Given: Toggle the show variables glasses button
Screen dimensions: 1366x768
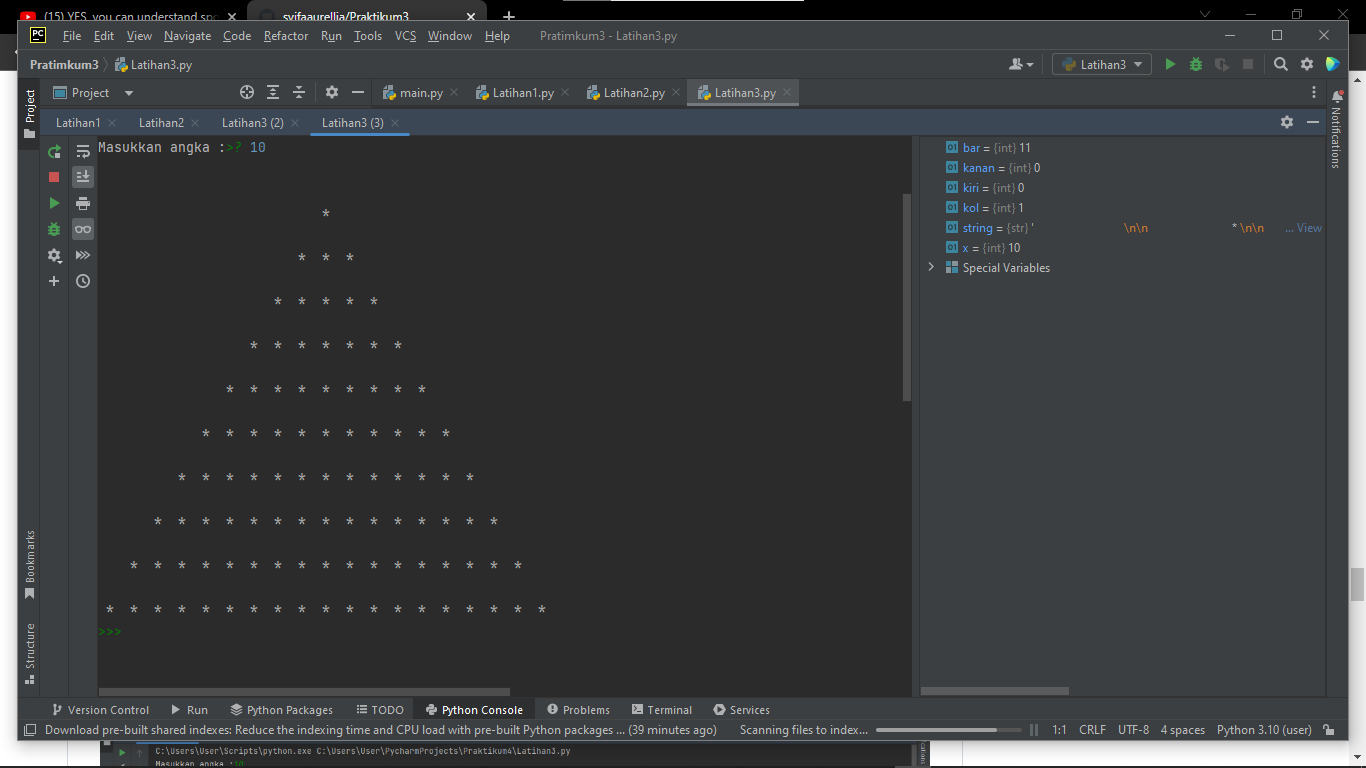Looking at the screenshot, I should tap(83, 229).
